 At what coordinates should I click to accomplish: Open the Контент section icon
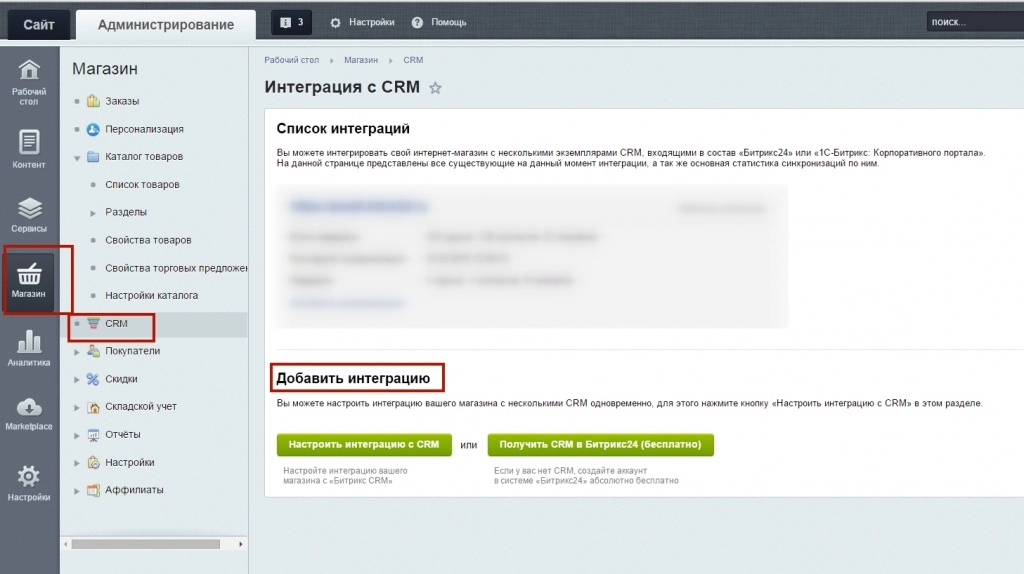[29, 142]
